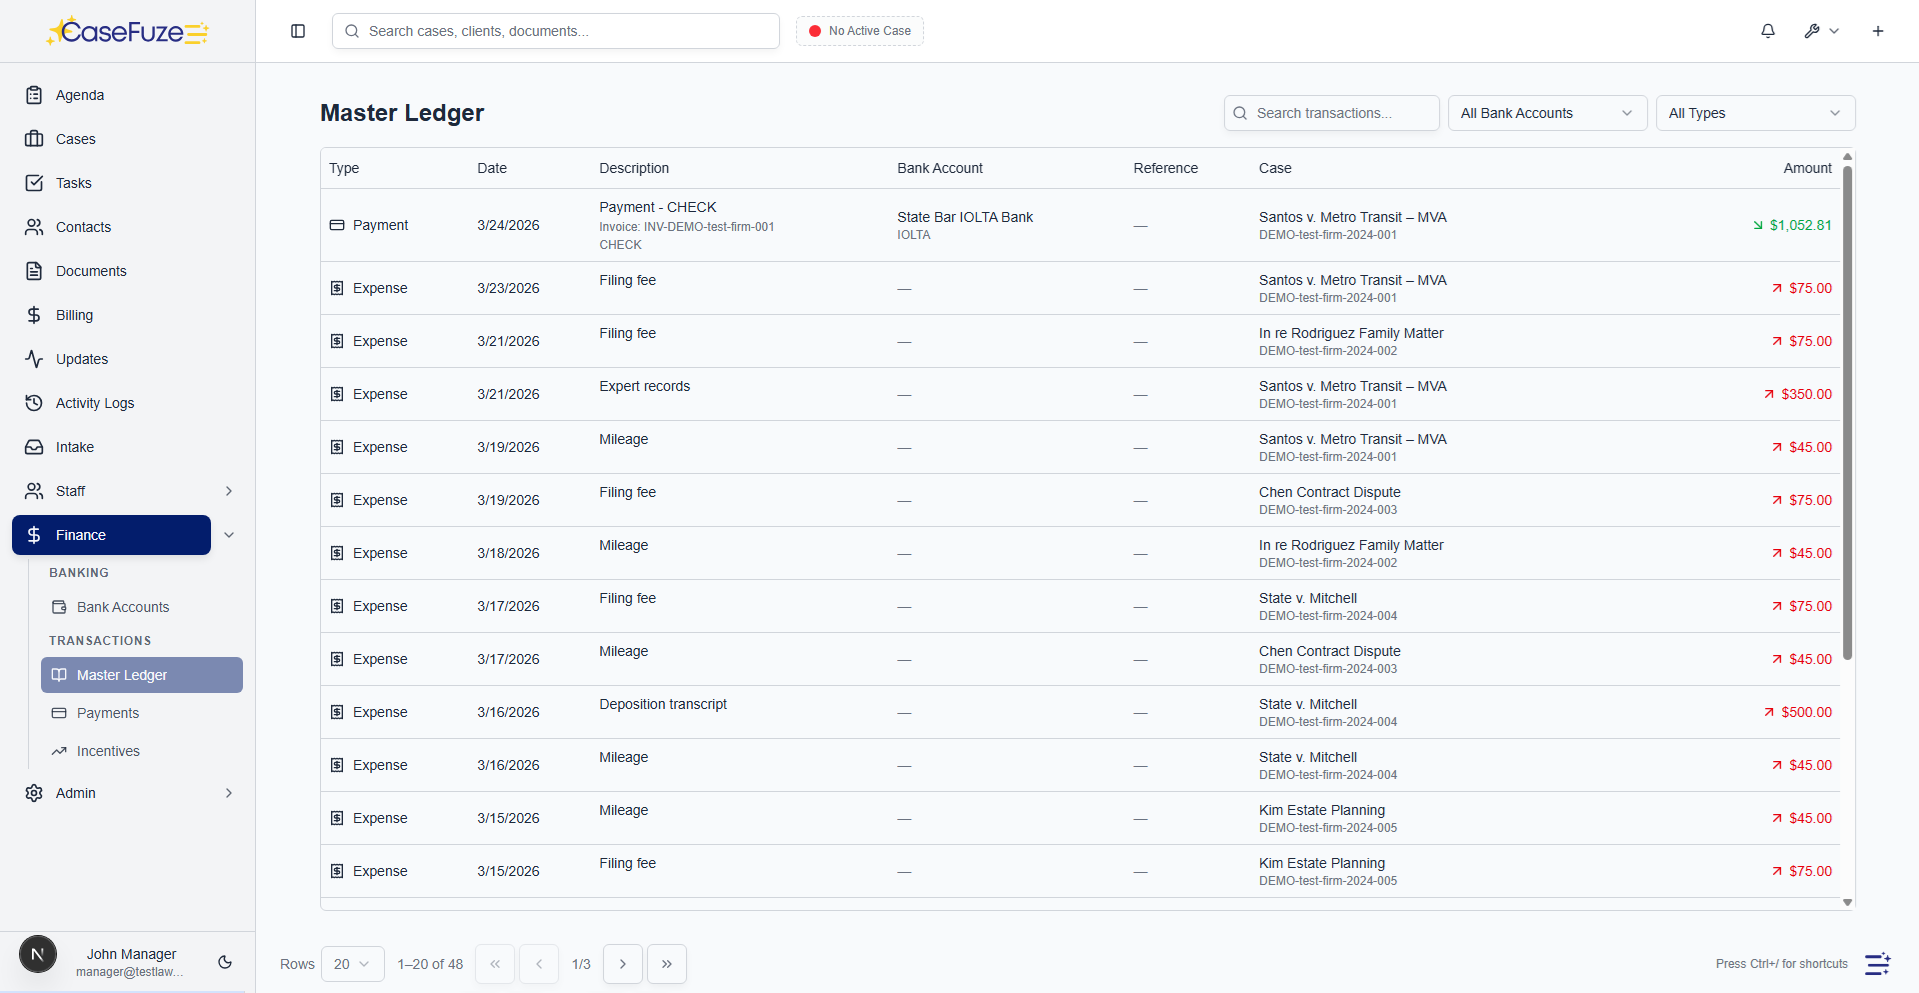Viewport: 1919px width, 993px height.
Task: Select the Cases briefcase icon in sidebar
Action: 35,139
